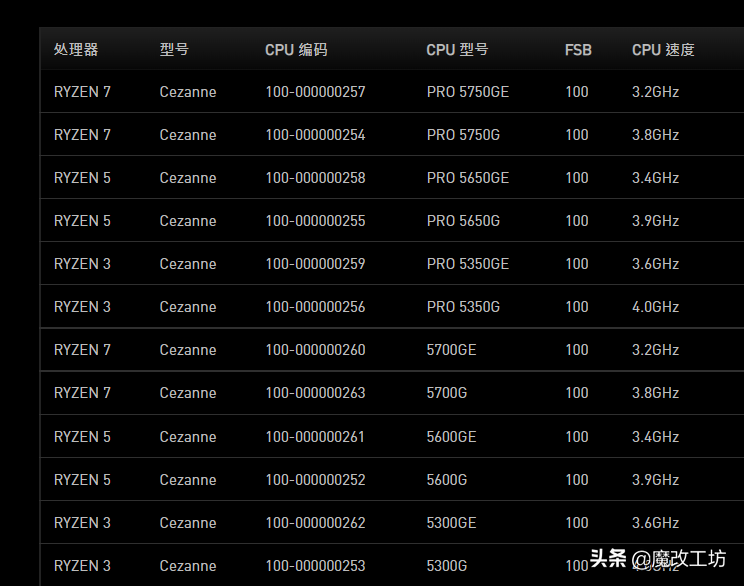Select CPU code 100-000000256

(316, 307)
